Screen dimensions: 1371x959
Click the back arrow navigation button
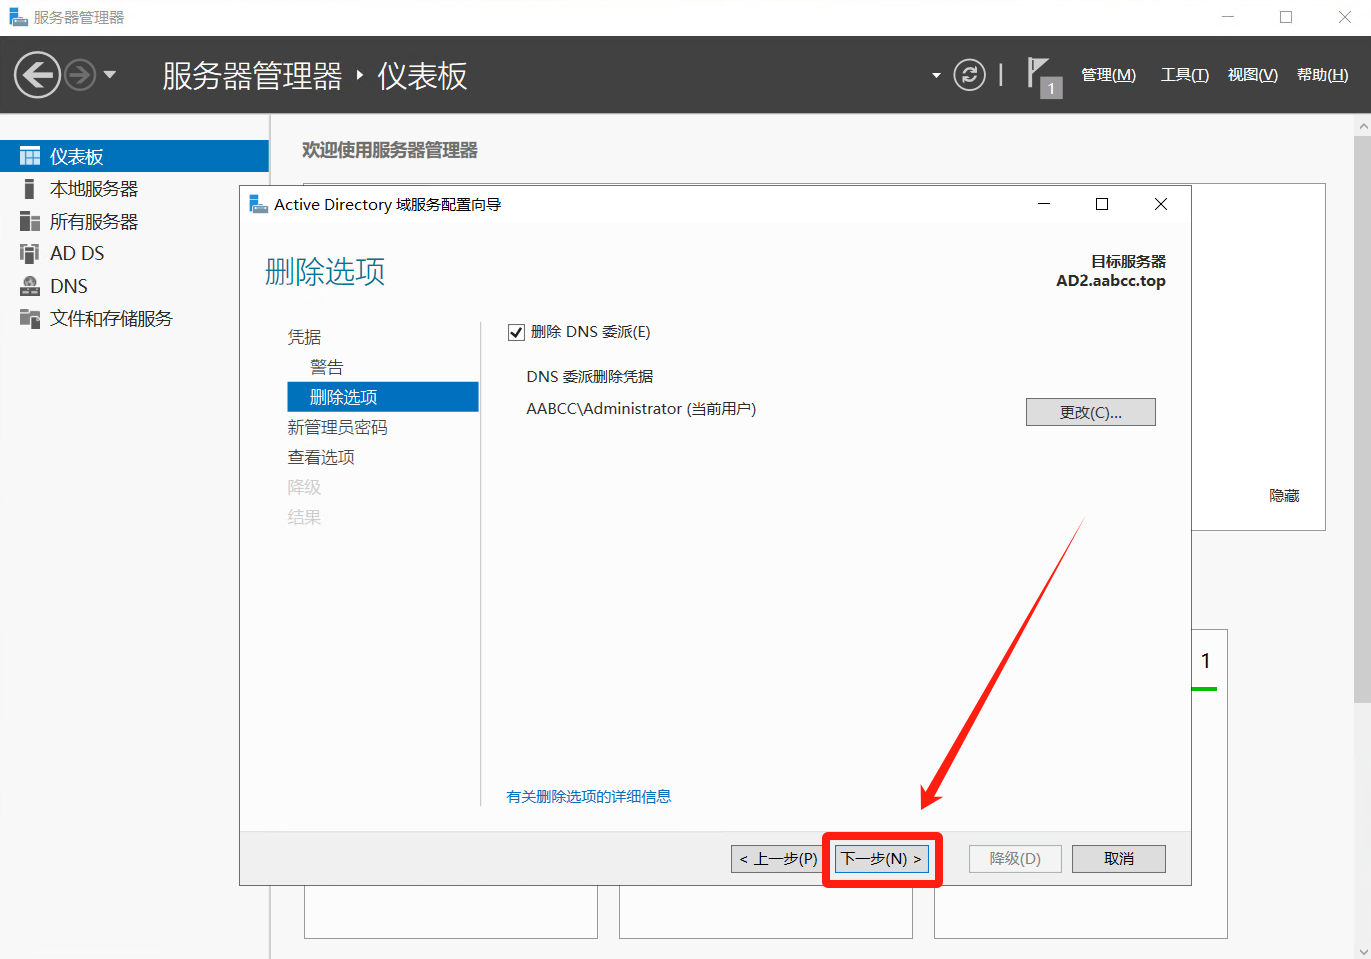(x=37, y=75)
